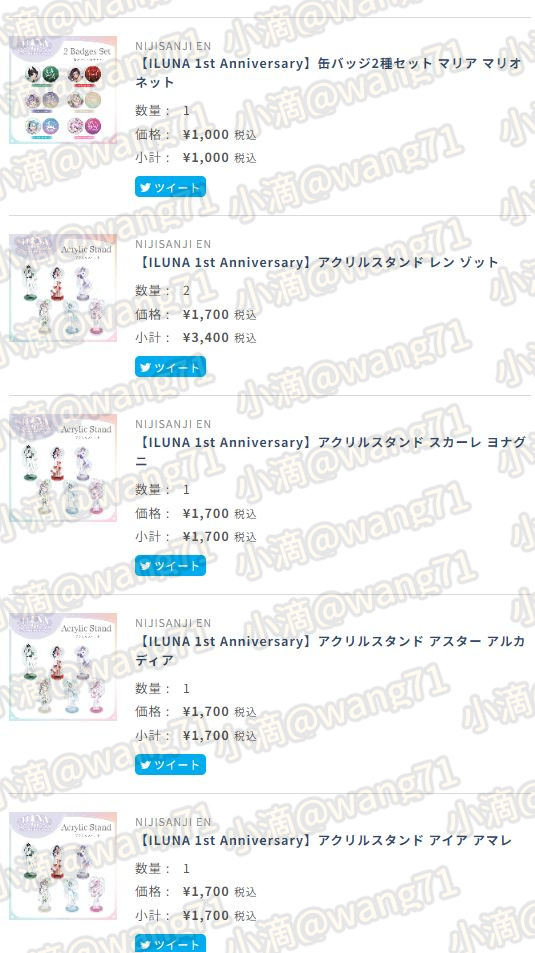This screenshot has height=953, width=535.
Task: Open the Ren Zotto acrylic stand thumbnail
Action: tap(63, 288)
